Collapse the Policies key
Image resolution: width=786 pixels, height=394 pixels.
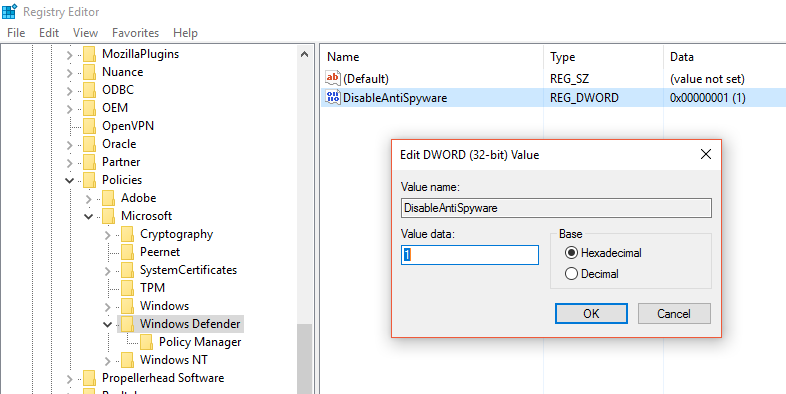click(70, 180)
